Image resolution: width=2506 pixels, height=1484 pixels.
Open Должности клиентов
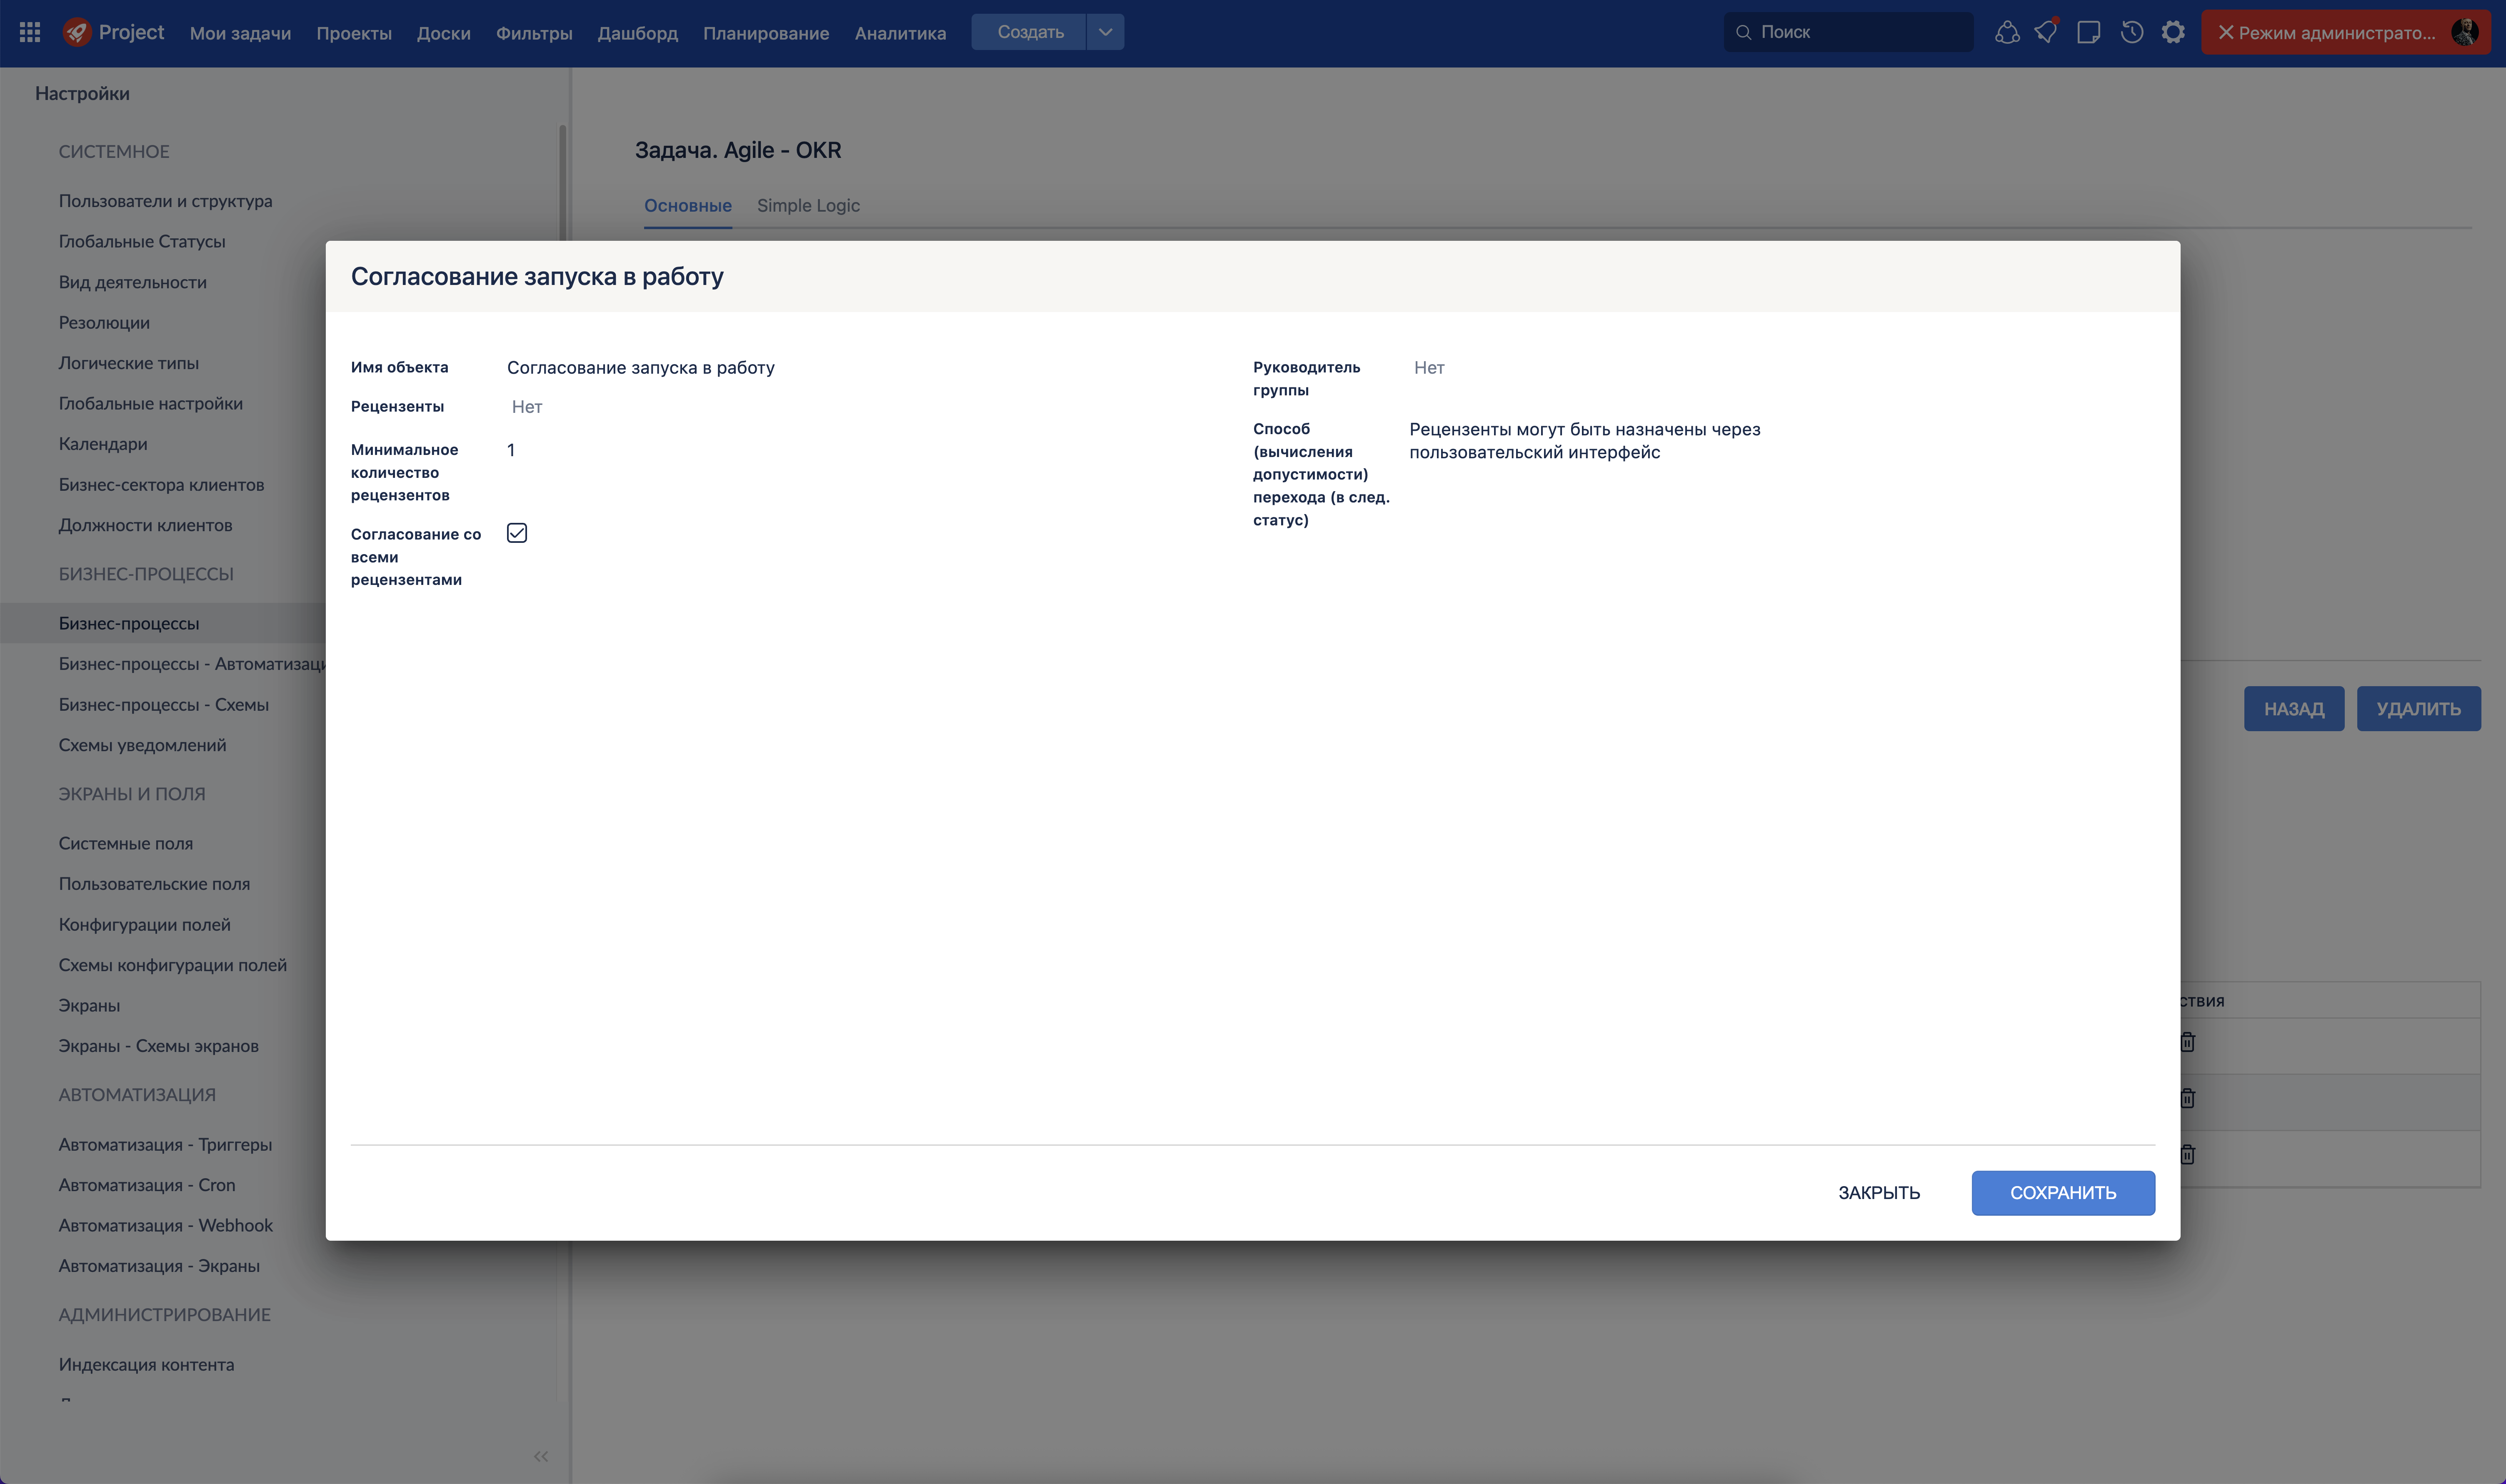[146, 525]
